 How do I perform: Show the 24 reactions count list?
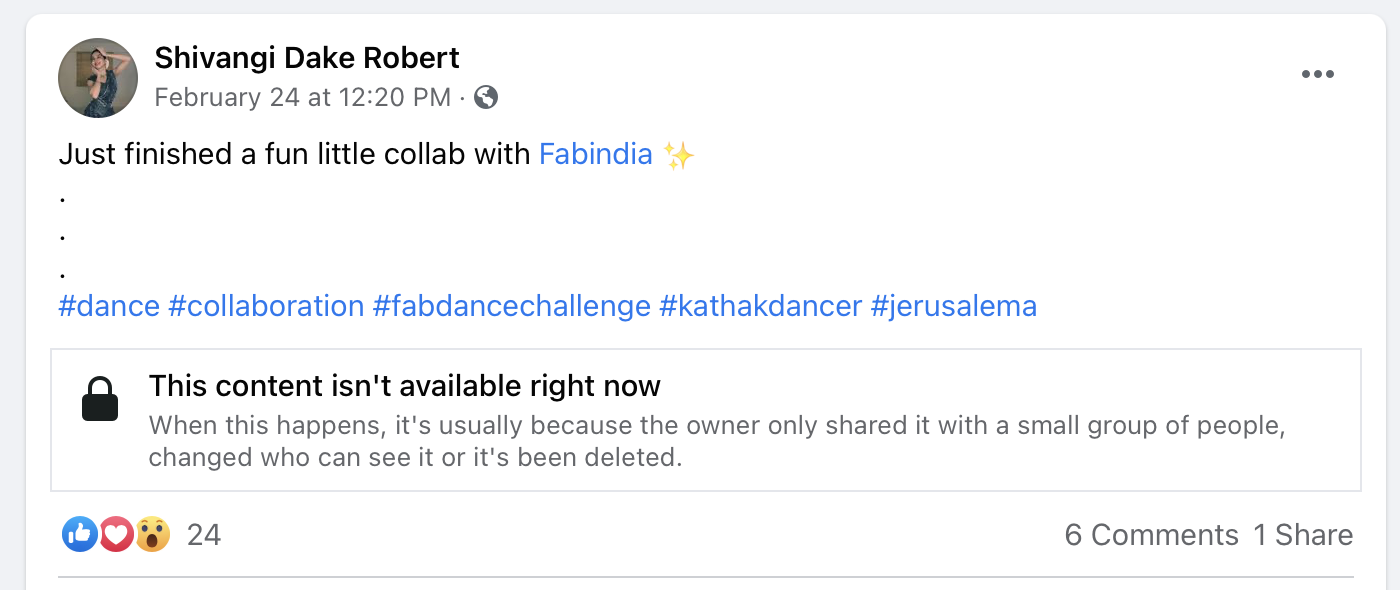(204, 535)
